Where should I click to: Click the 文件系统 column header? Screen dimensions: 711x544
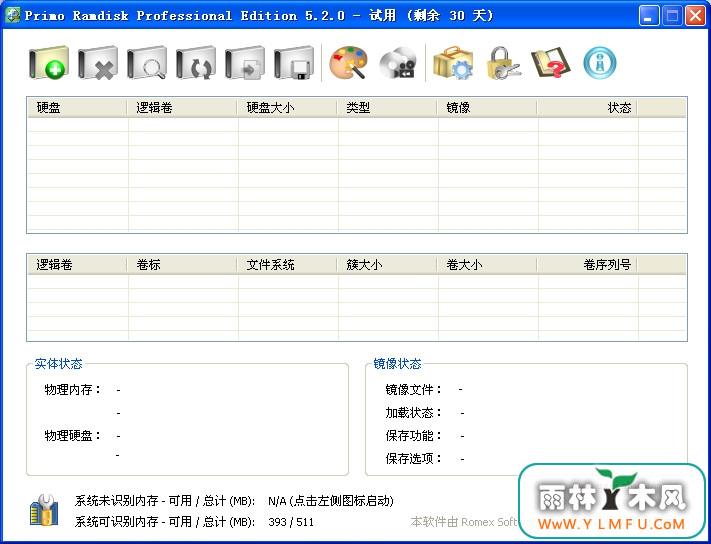tap(287, 265)
